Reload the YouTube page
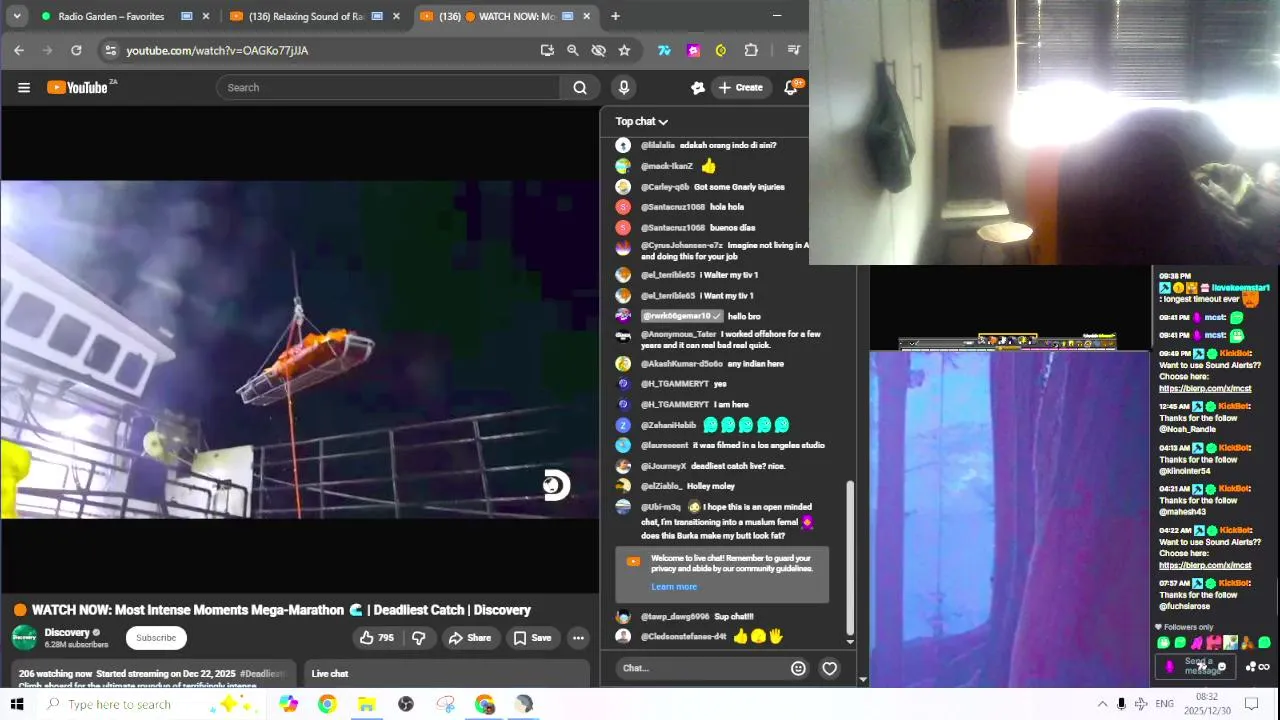The image size is (1280, 720). pyautogui.click(x=76, y=50)
